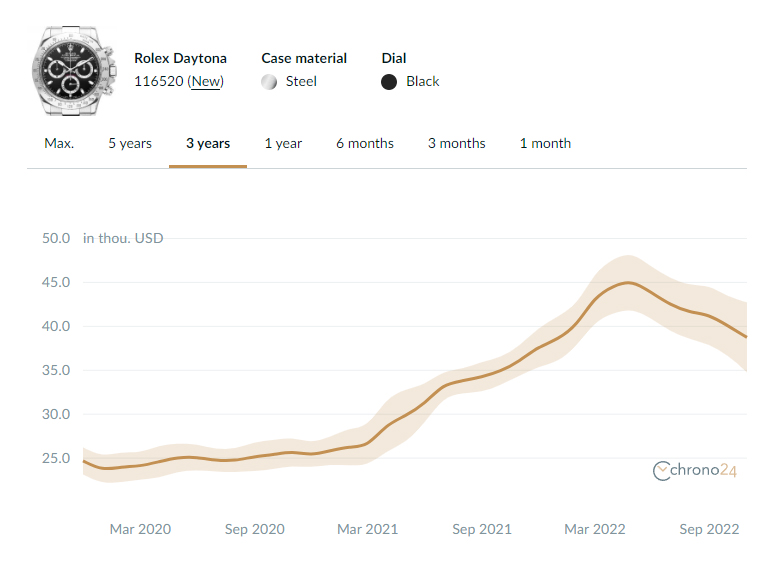
Task: Choose the 3 months tab
Action: 457,143
